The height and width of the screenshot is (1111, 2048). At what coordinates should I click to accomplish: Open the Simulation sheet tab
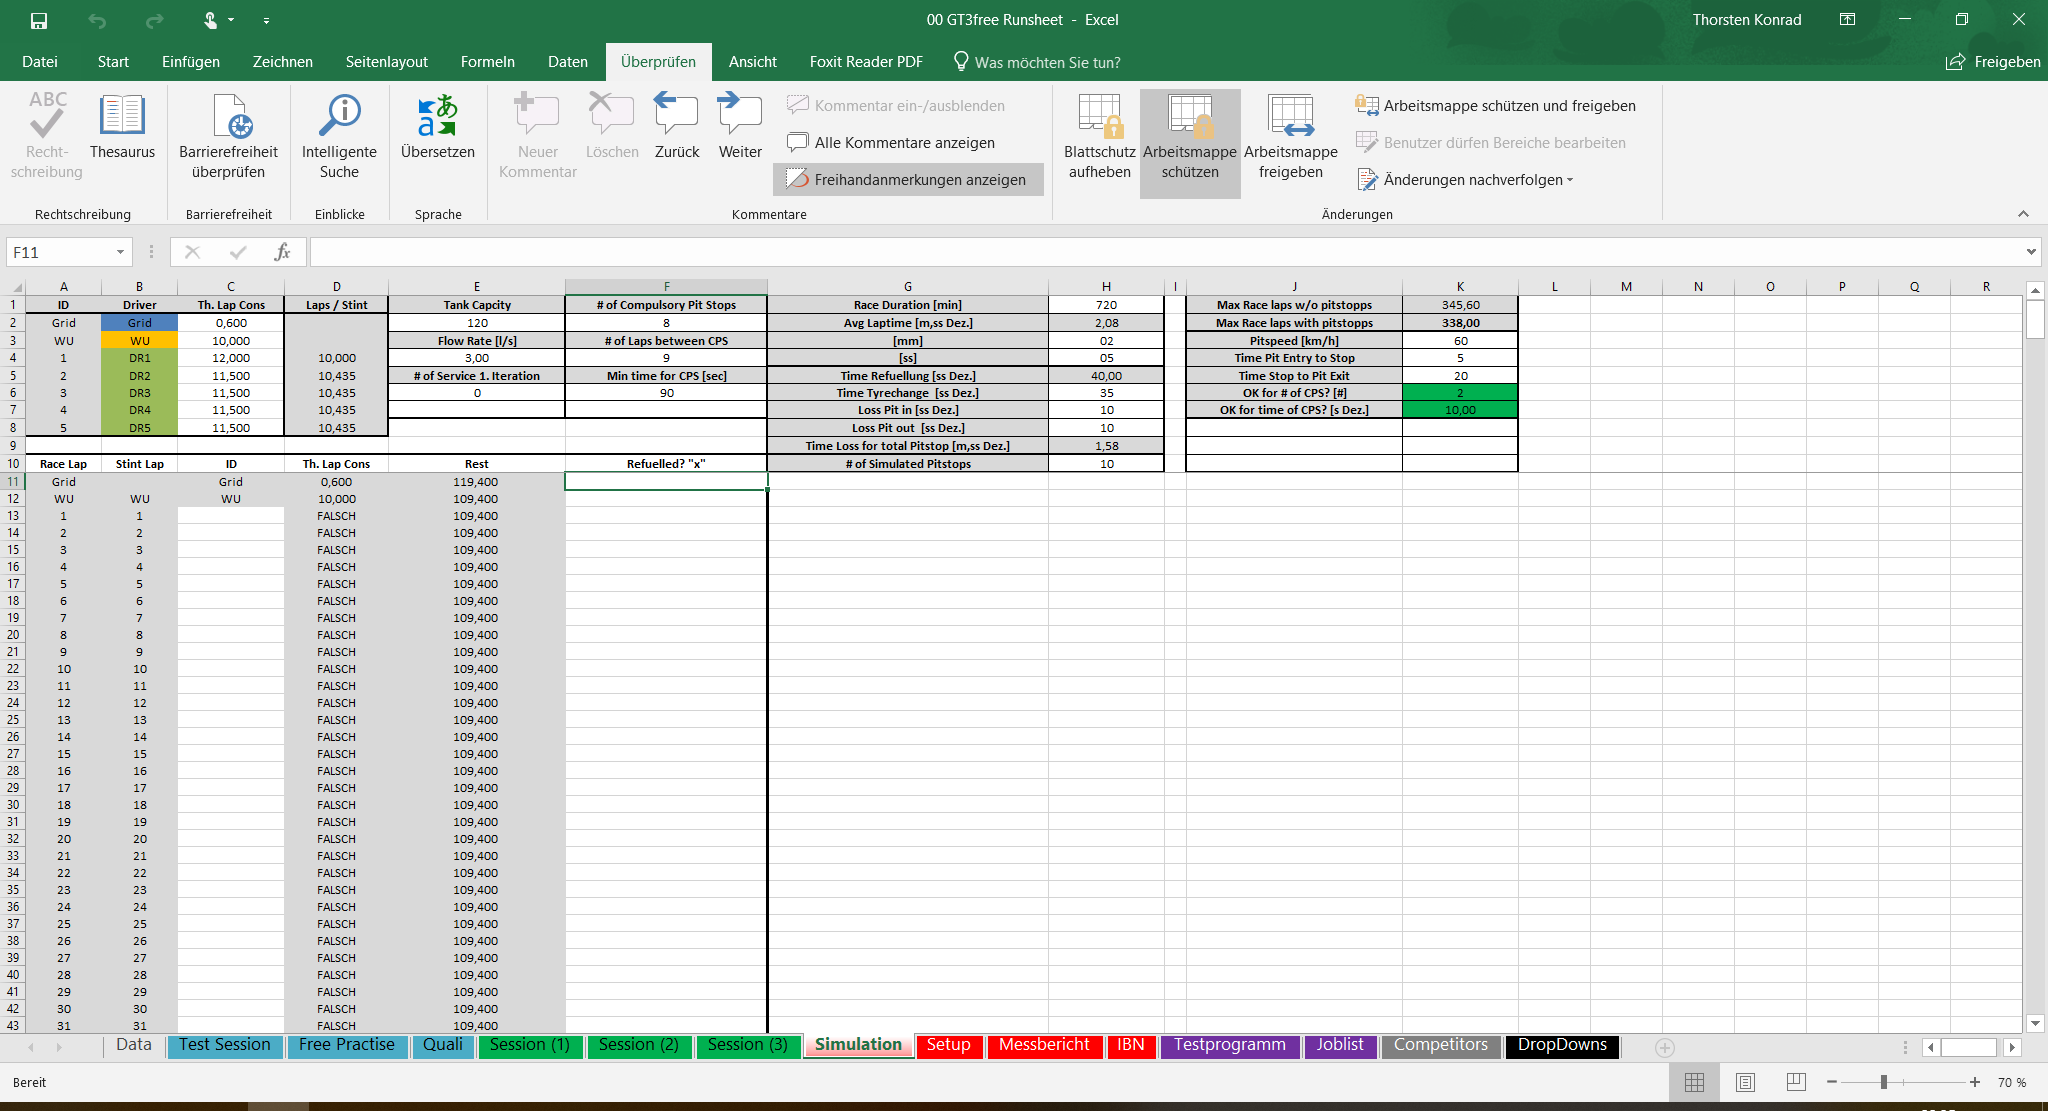click(x=857, y=1044)
